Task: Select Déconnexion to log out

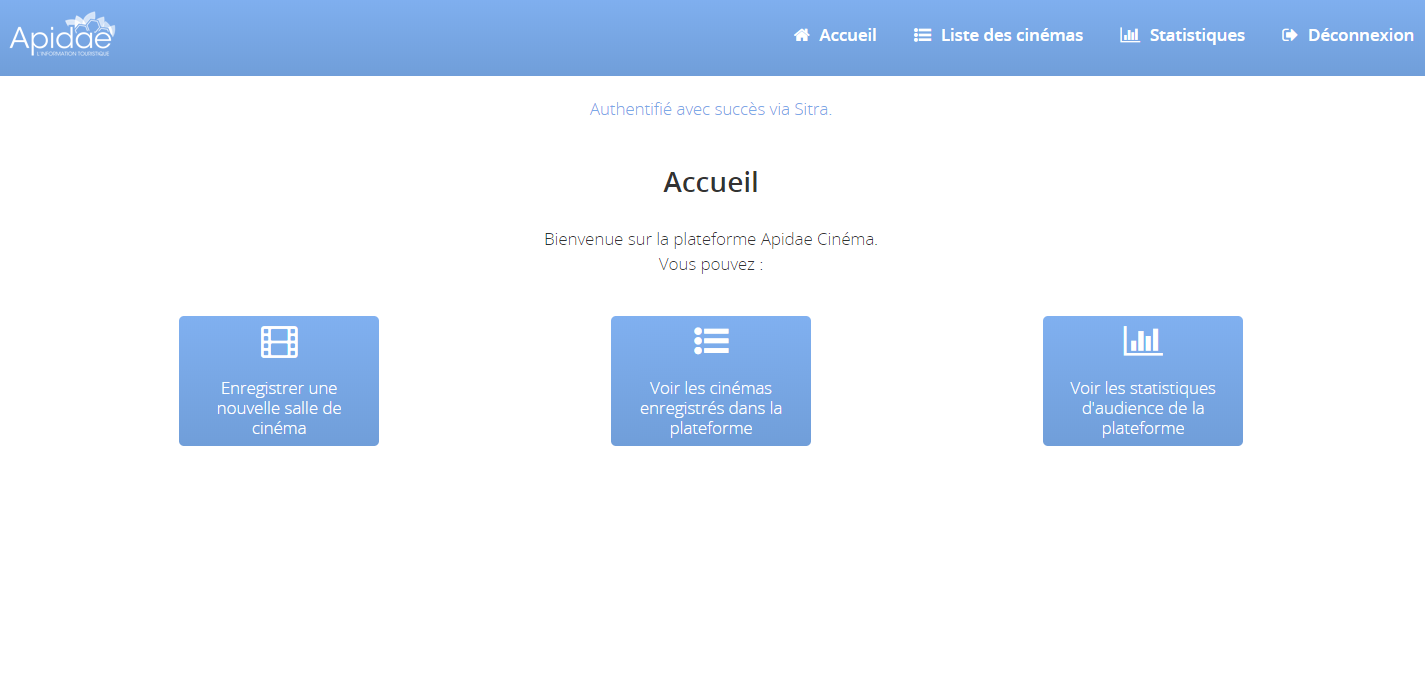Action: point(1348,35)
